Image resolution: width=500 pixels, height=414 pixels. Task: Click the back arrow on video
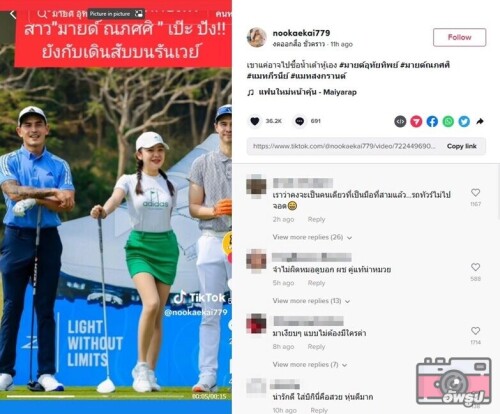click(x=13, y=14)
